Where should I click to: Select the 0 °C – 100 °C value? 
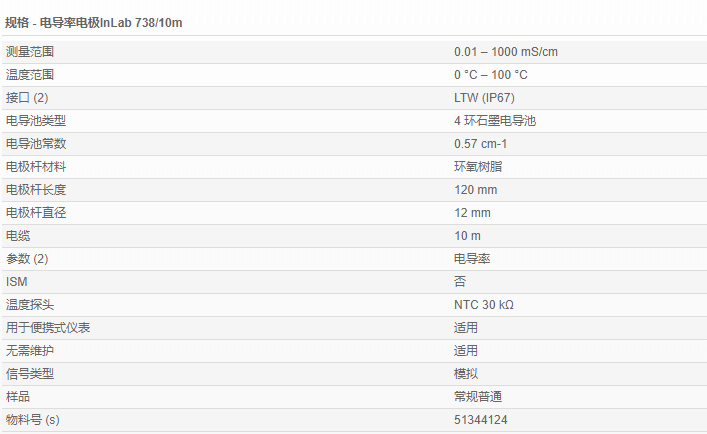pyautogui.click(x=490, y=75)
